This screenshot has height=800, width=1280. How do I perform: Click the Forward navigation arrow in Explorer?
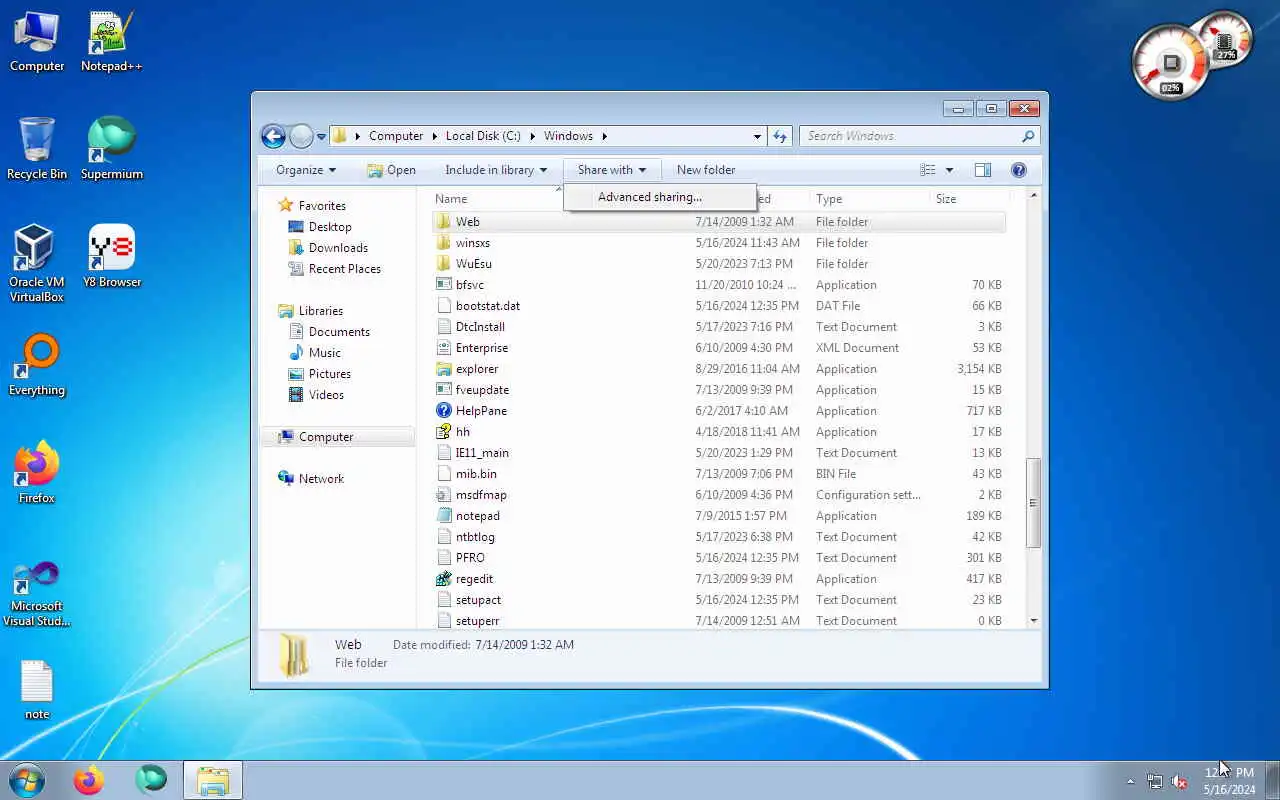301,136
